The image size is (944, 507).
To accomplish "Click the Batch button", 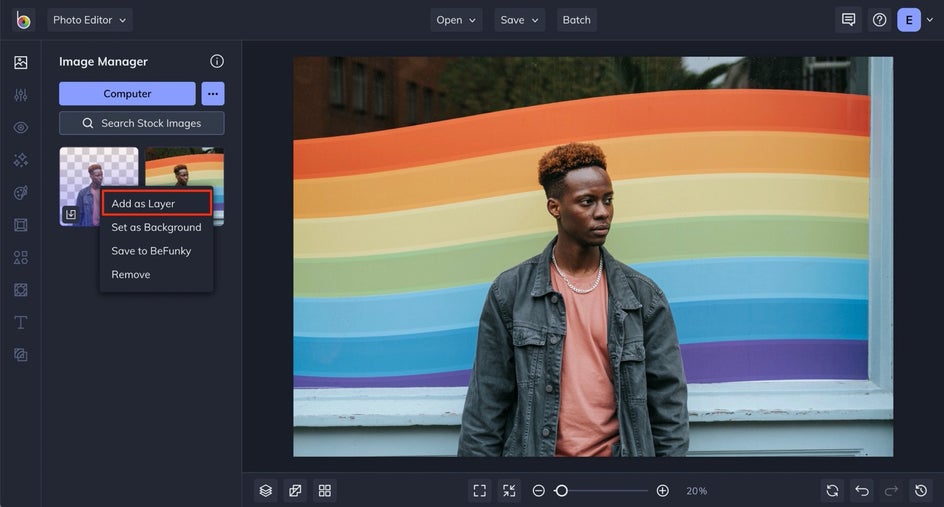I will [x=576, y=20].
